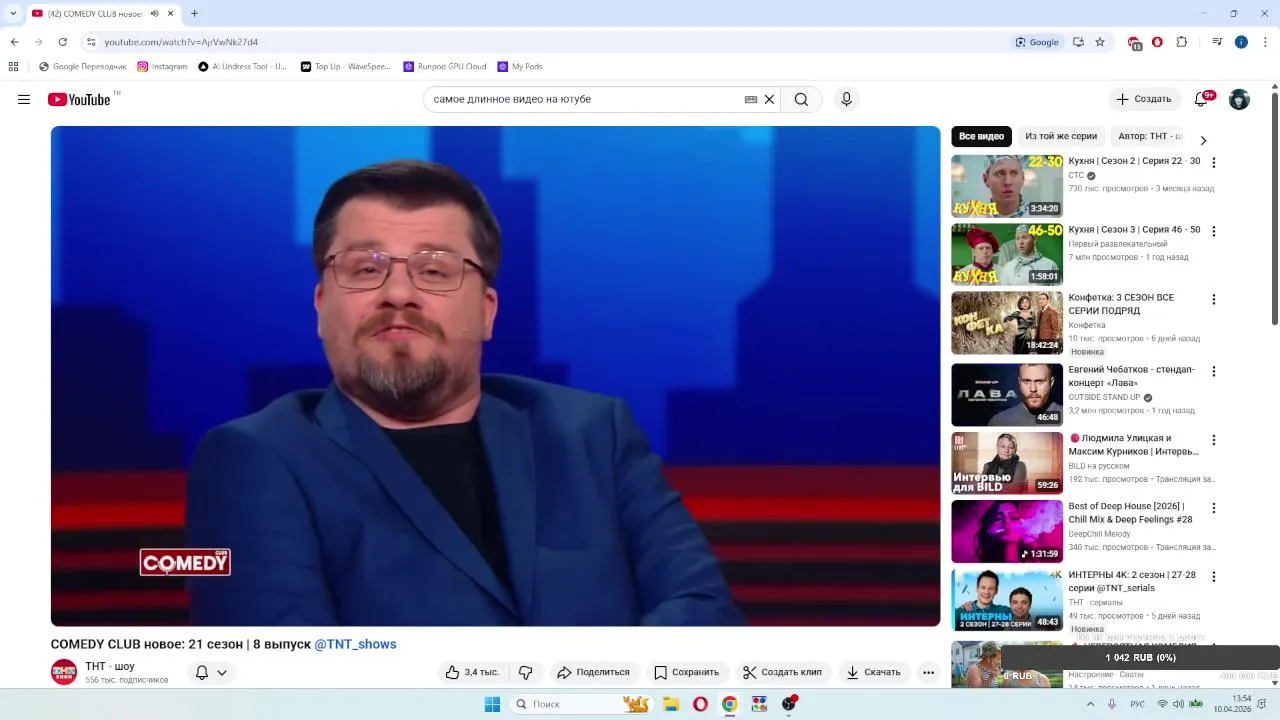Open Google Переводчик bookmark
The width and height of the screenshot is (1280, 720).
83,67
